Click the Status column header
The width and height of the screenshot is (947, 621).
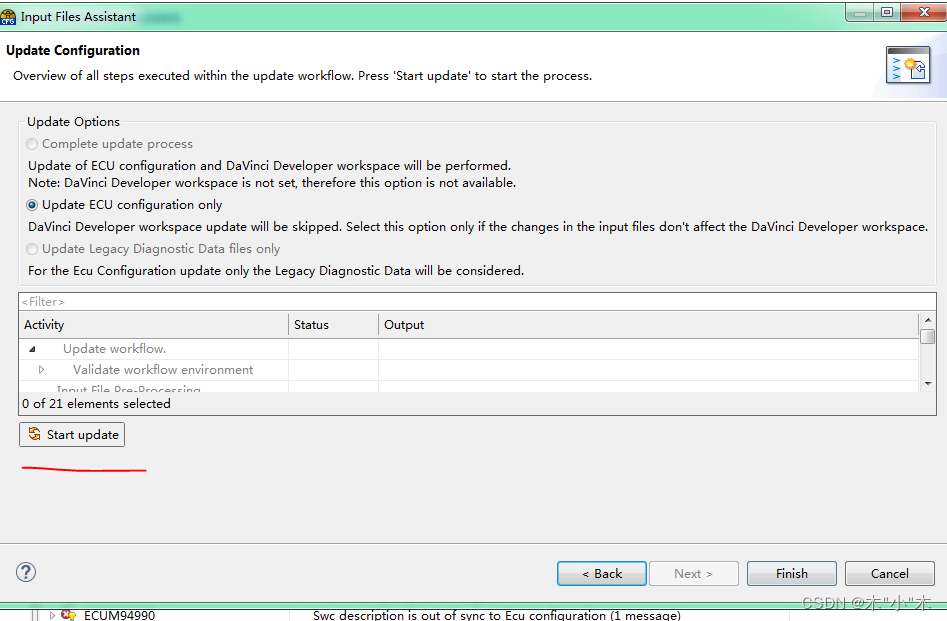tap(333, 324)
